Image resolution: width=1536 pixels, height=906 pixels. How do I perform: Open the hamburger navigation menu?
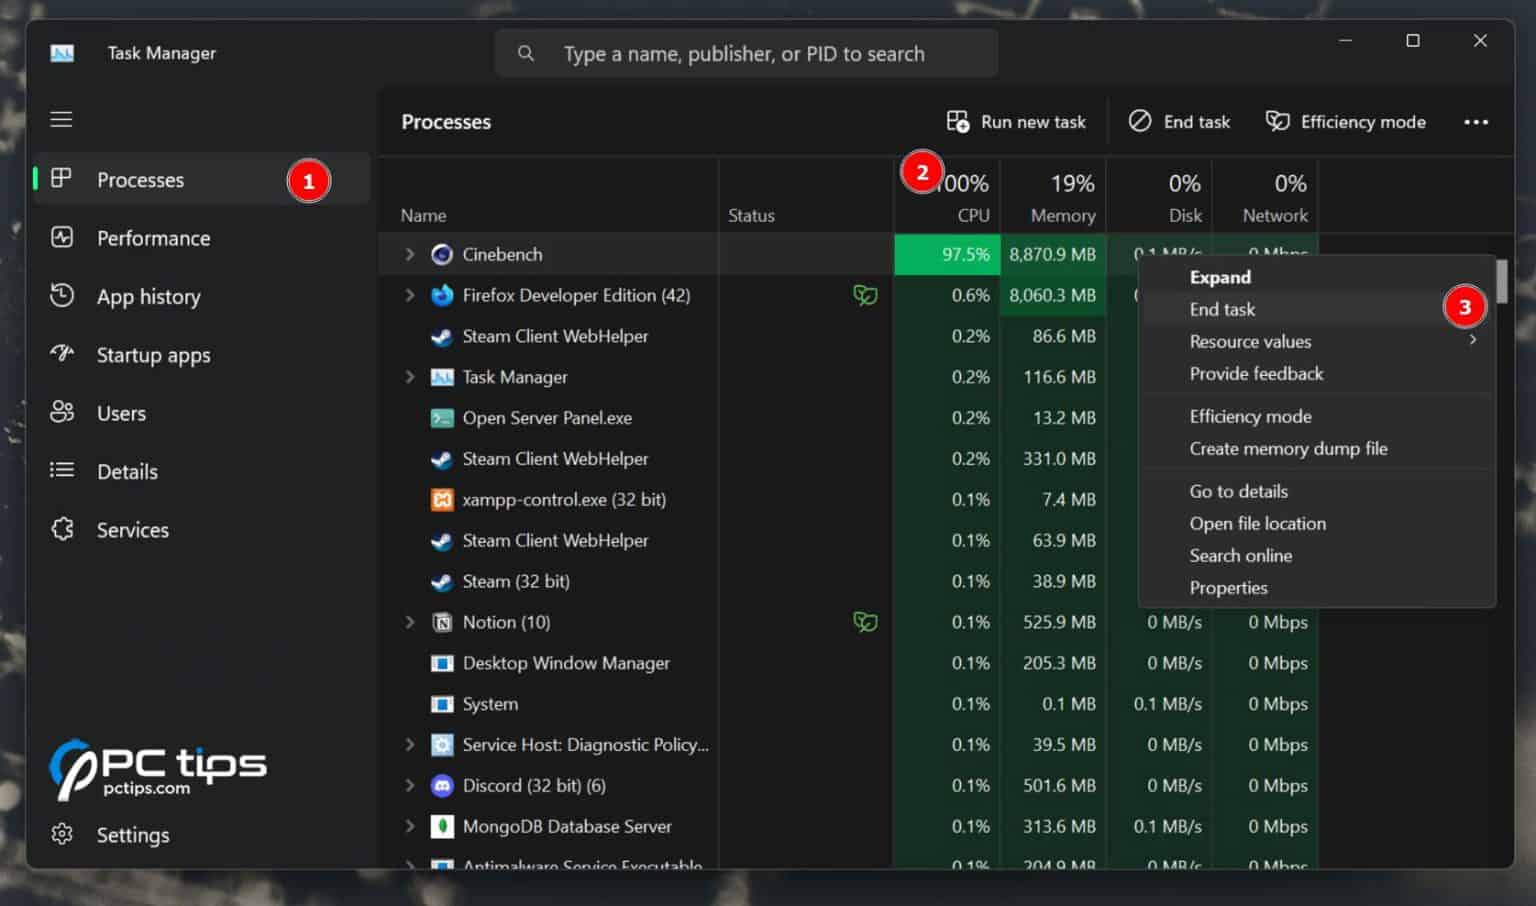click(x=61, y=118)
